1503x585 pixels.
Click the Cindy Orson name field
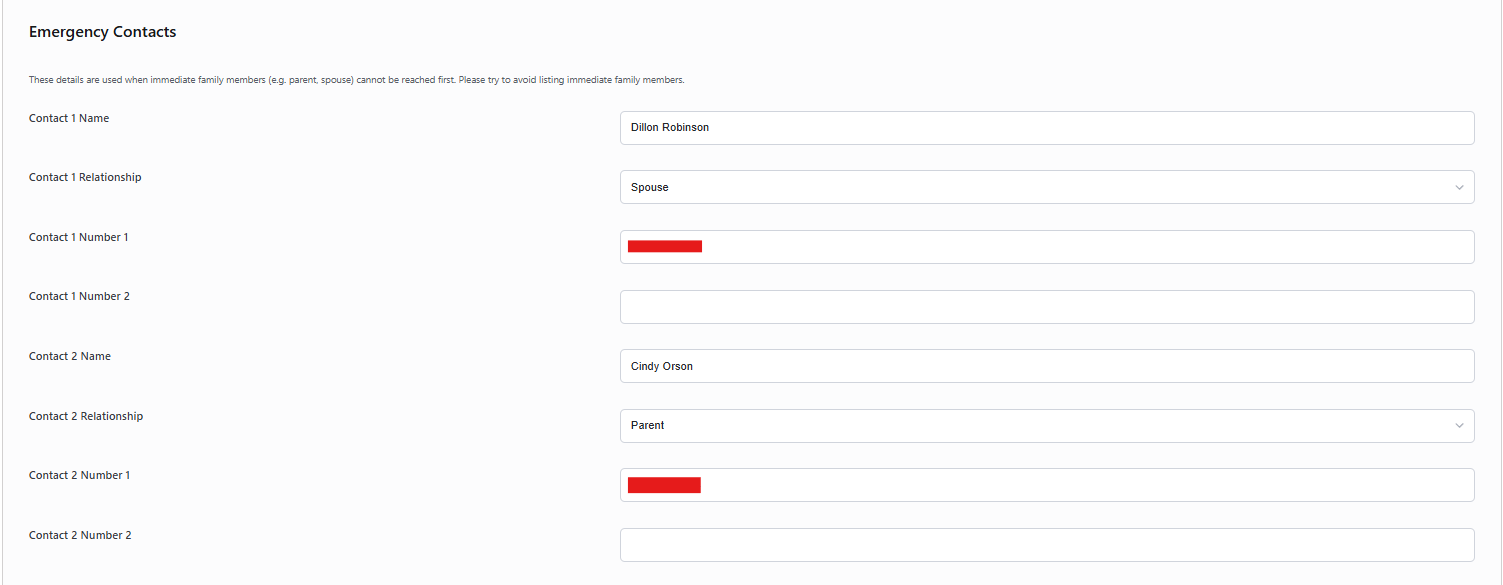click(1047, 366)
